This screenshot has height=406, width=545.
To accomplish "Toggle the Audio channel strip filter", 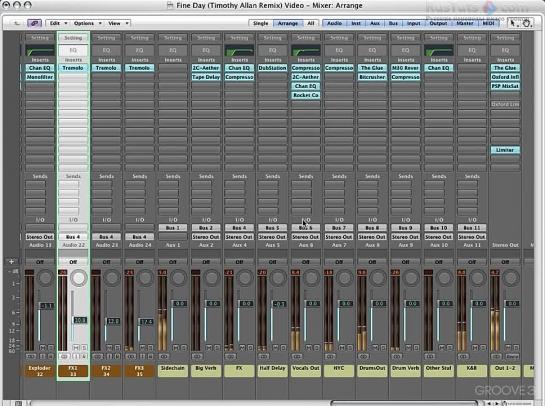I will tap(334, 23).
